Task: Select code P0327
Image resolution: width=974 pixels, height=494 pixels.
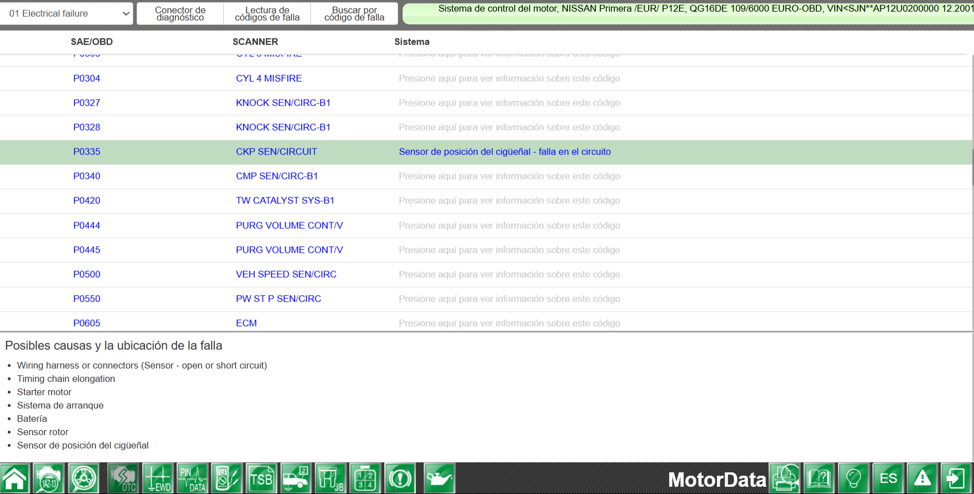Action: [86, 103]
